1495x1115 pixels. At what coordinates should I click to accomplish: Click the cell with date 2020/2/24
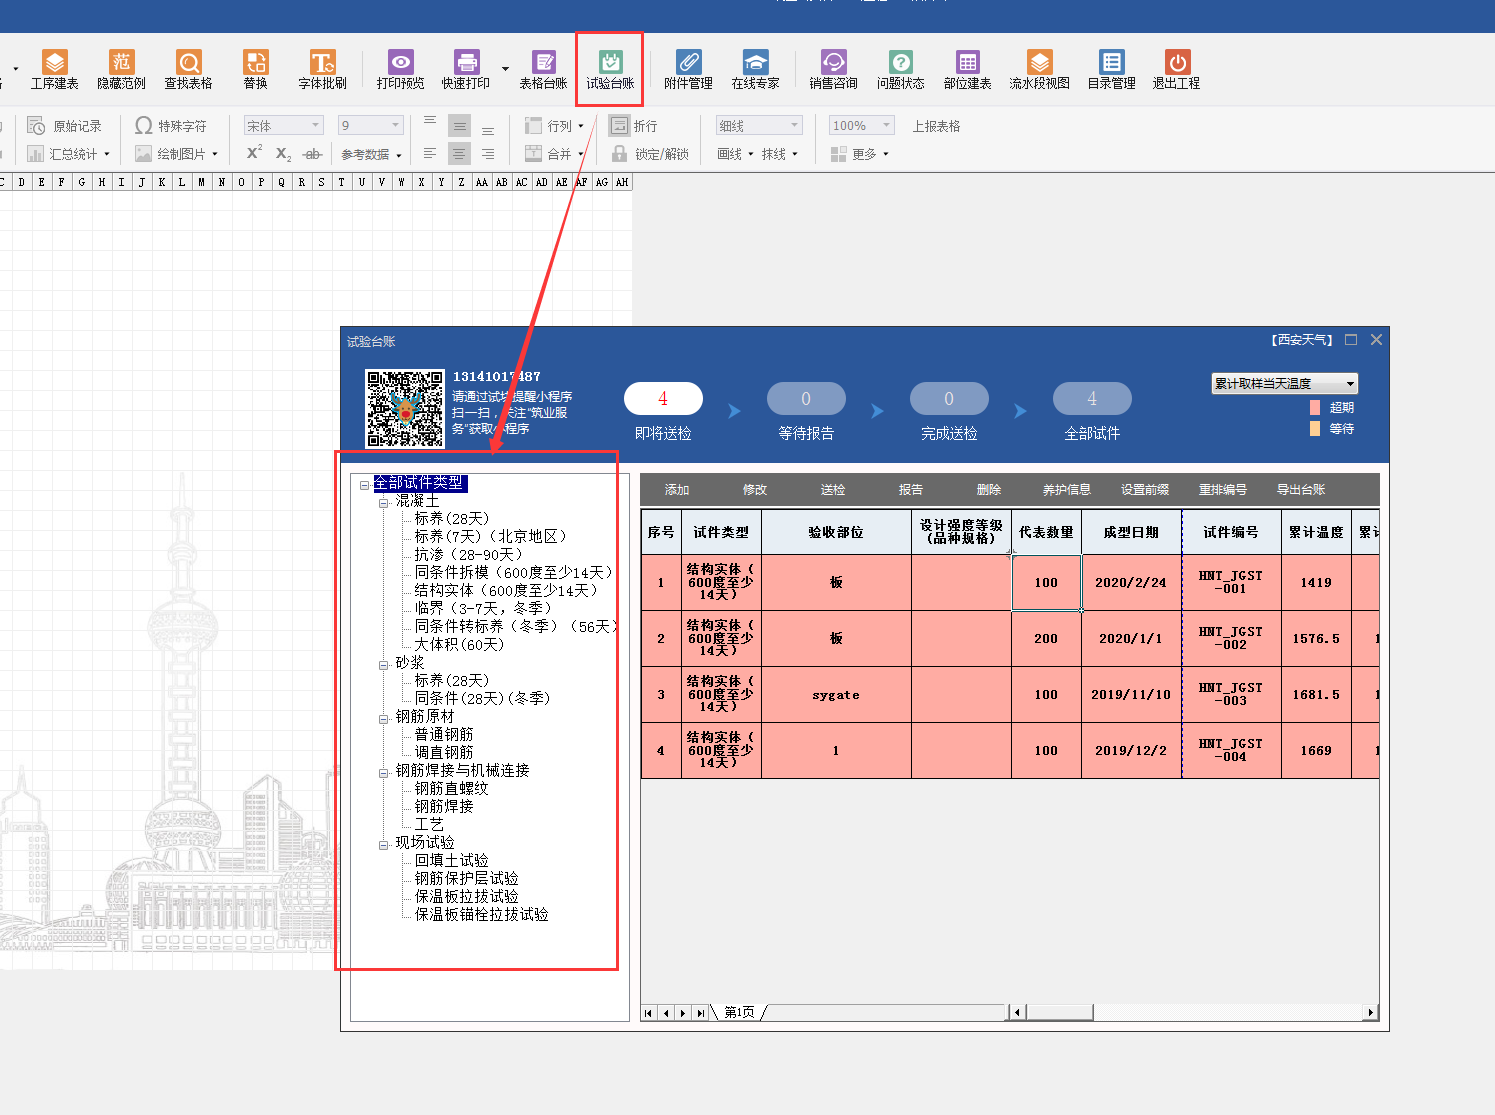click(1131, 582)
